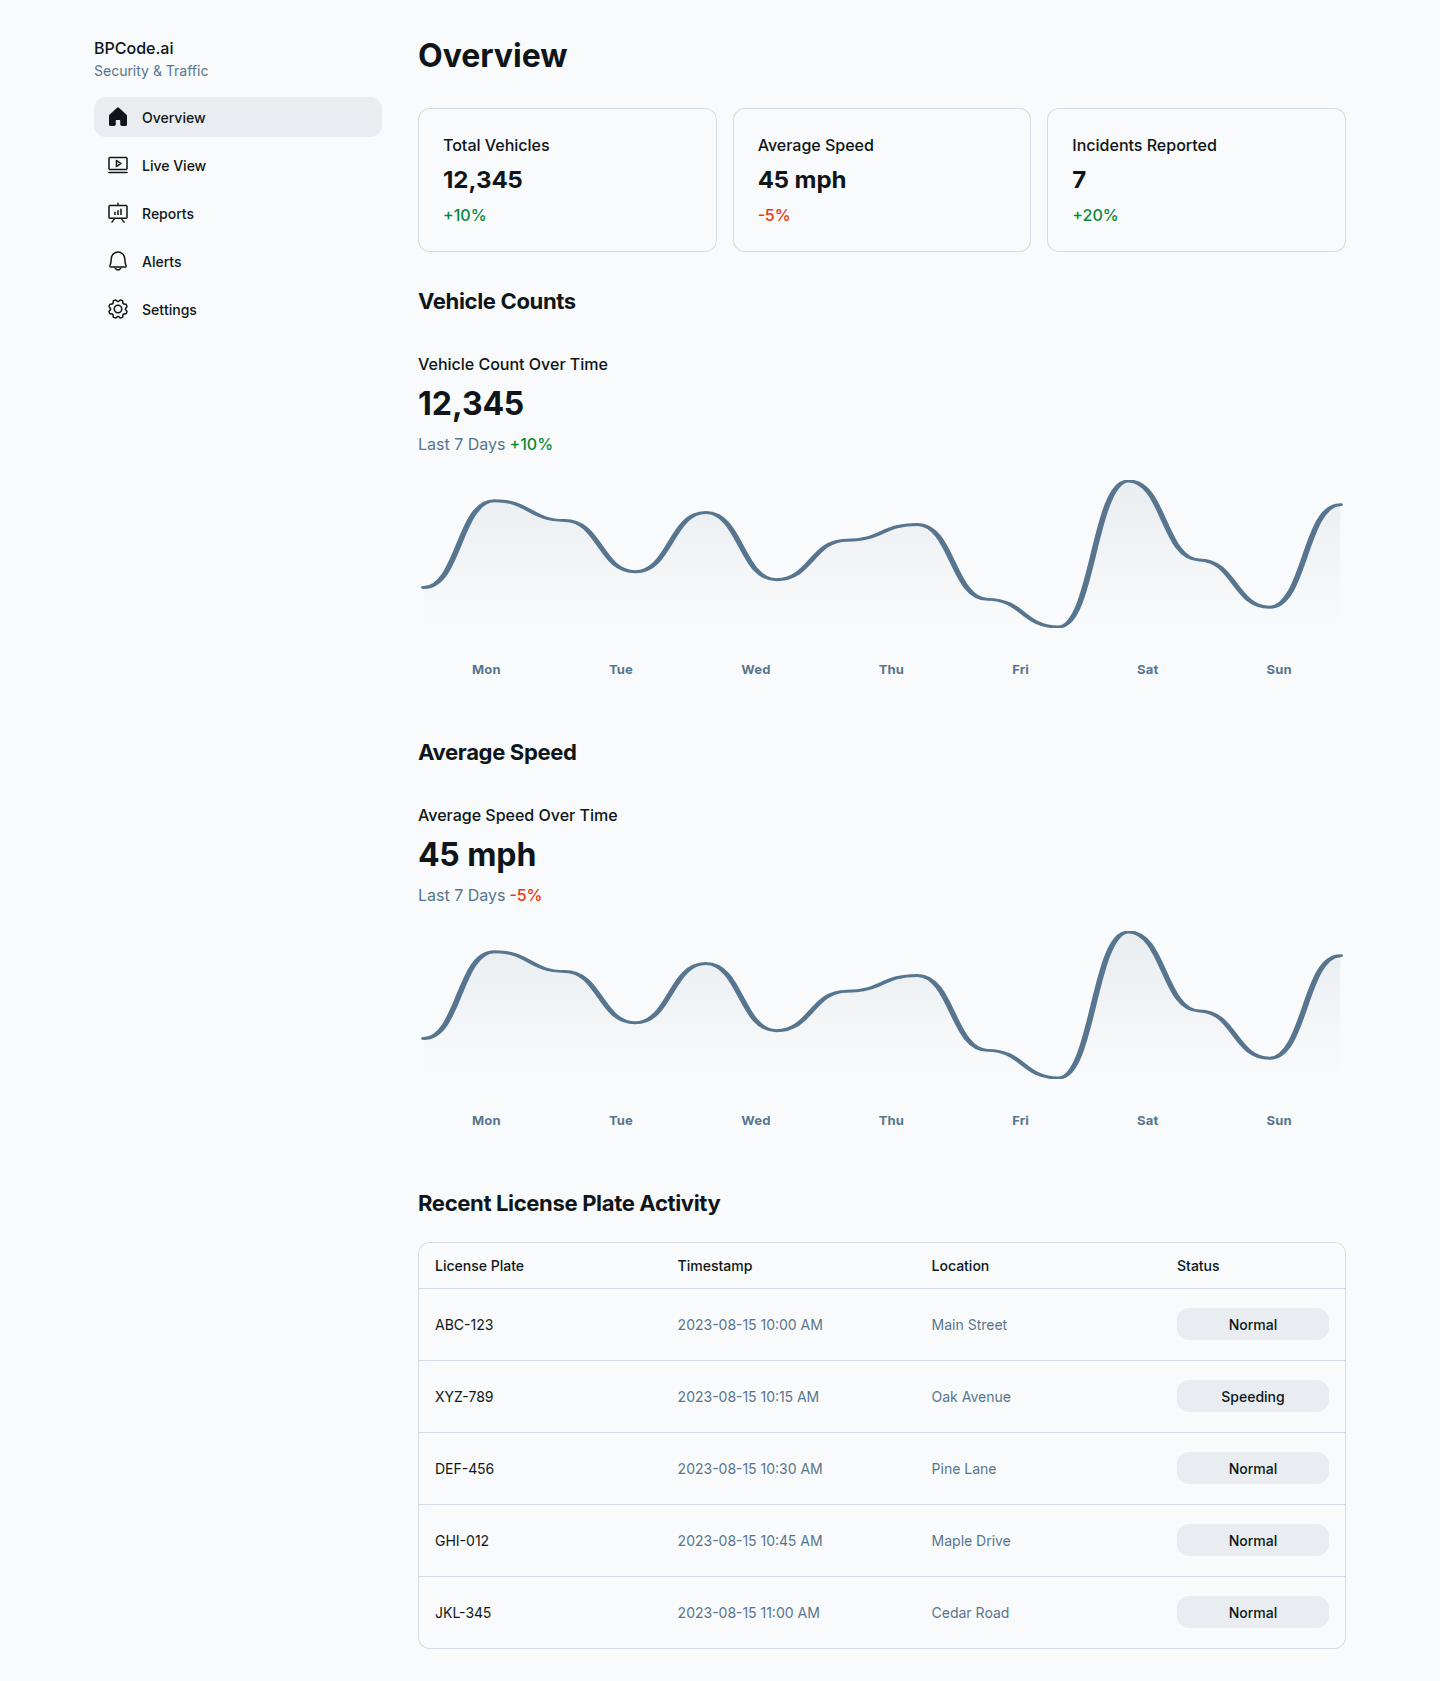Open the Live View menu item
This screenshot has height=1681, width=1440.
[x=174, y=166]
